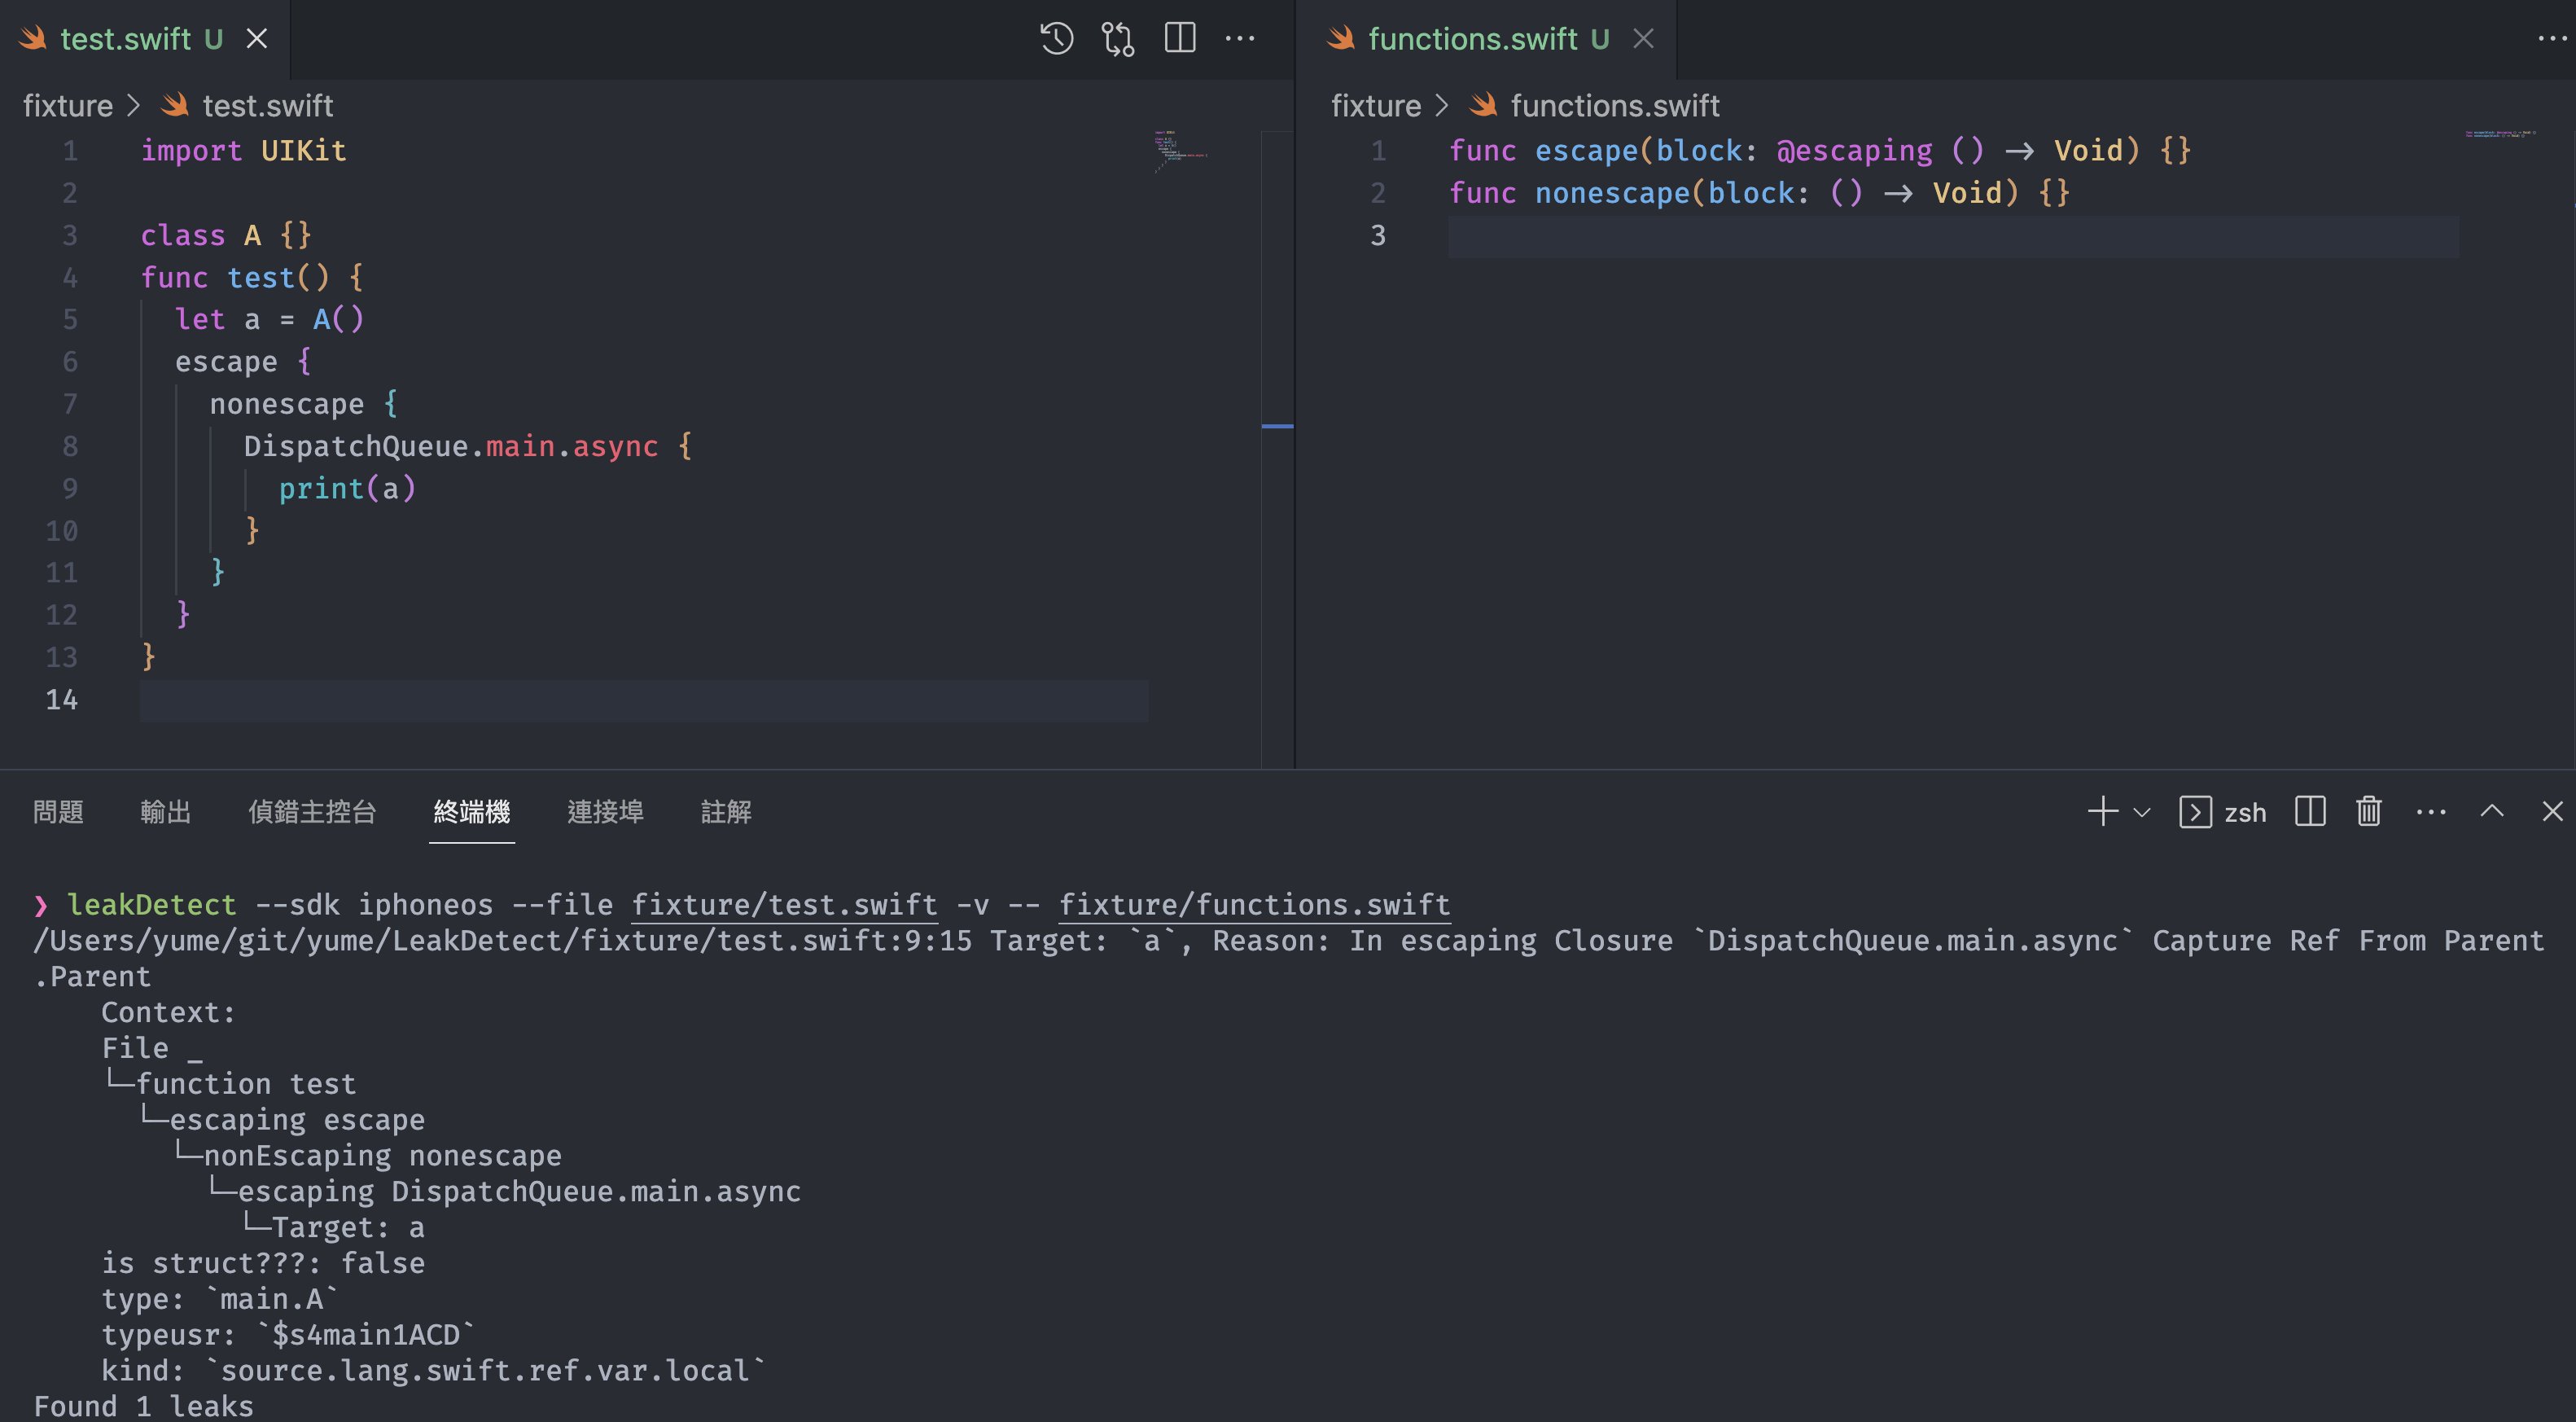
Task: Split the test.swift editor right
Action: [1180, 39]
